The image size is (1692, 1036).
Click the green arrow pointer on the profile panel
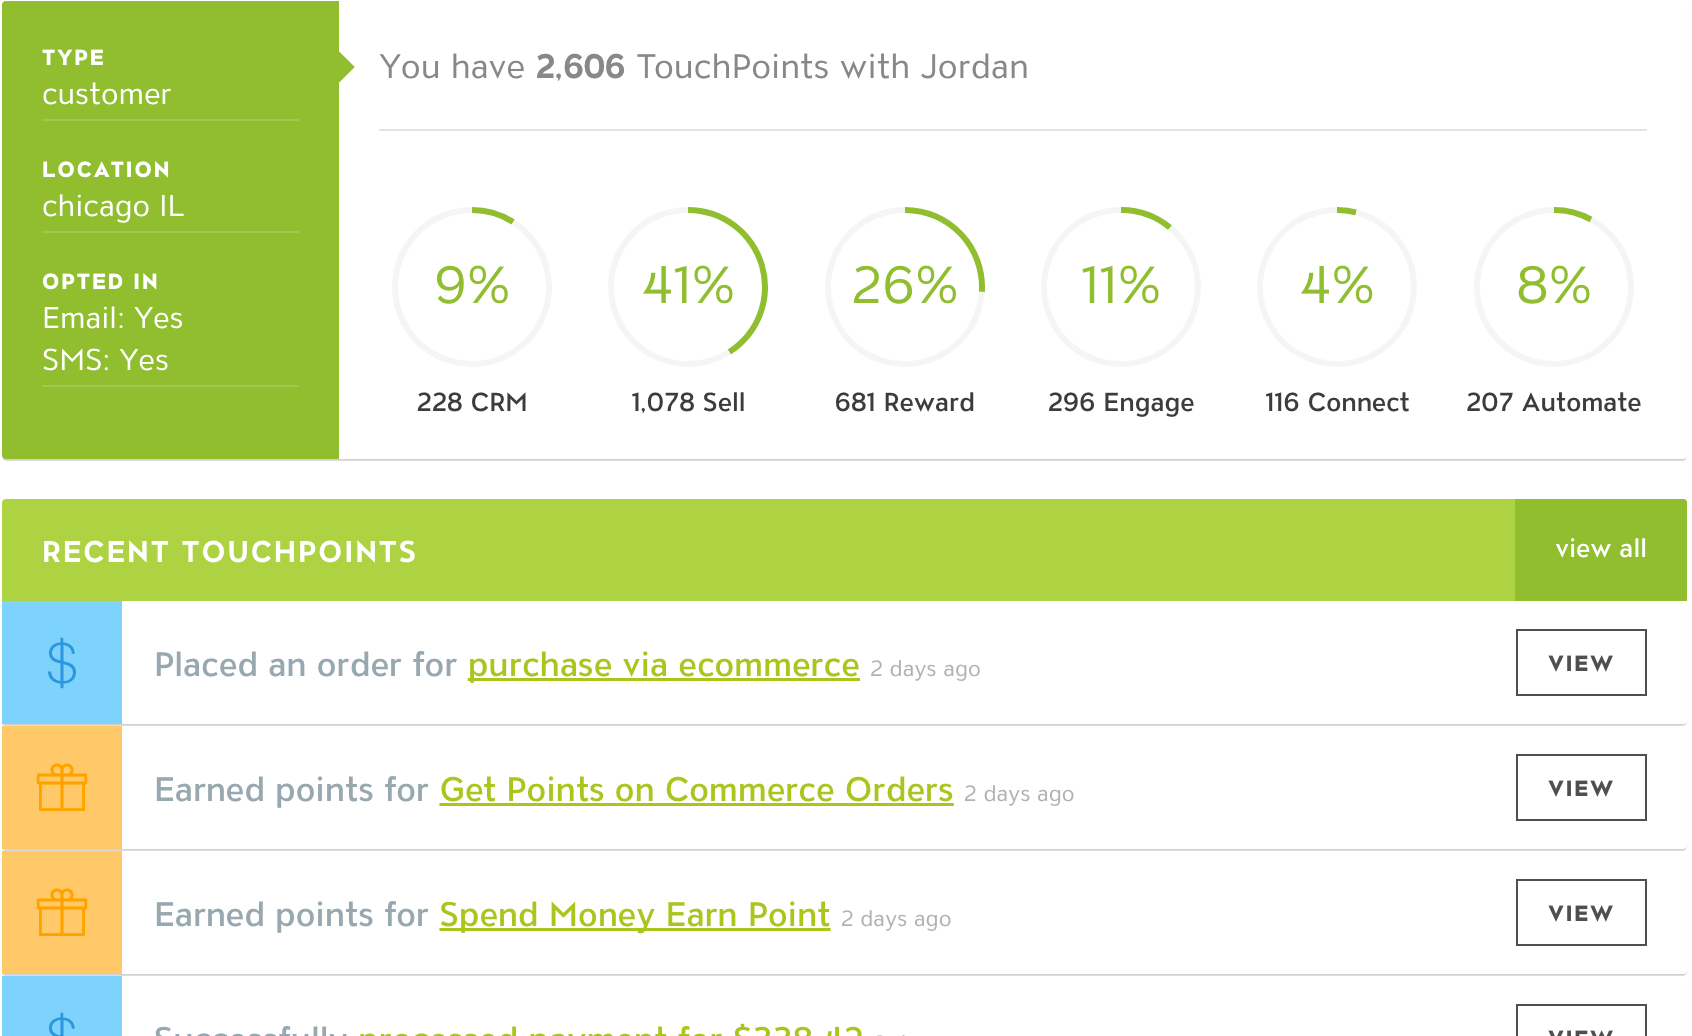click(x=348, y=64)
